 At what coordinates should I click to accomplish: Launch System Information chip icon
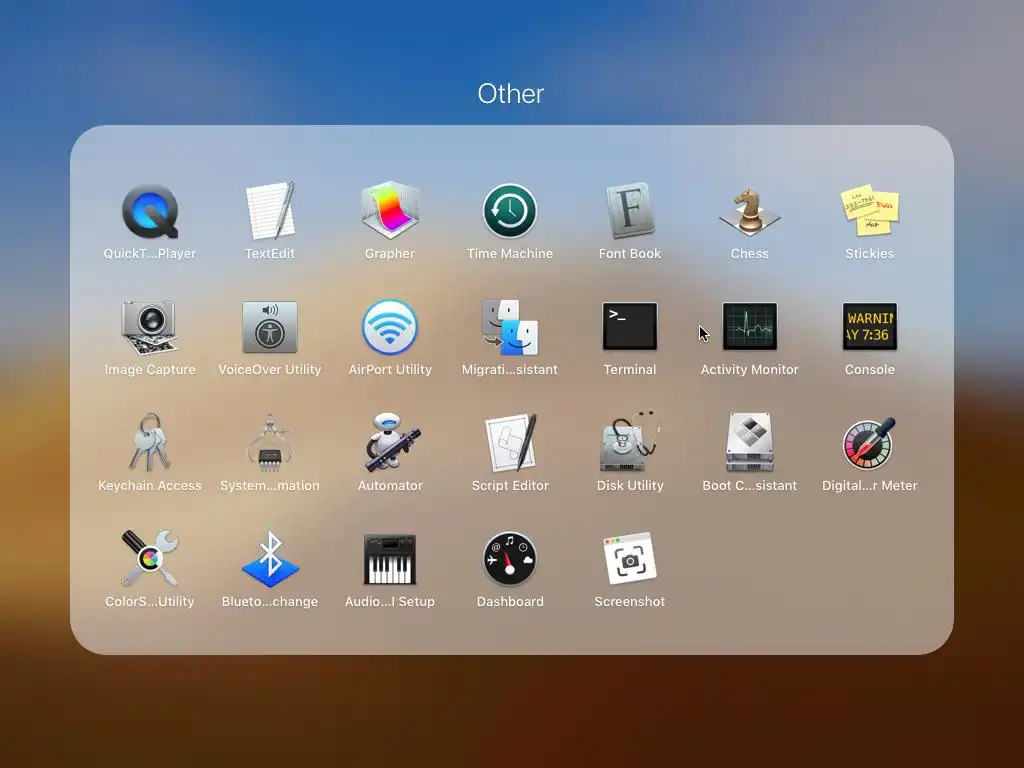(270, 443)
